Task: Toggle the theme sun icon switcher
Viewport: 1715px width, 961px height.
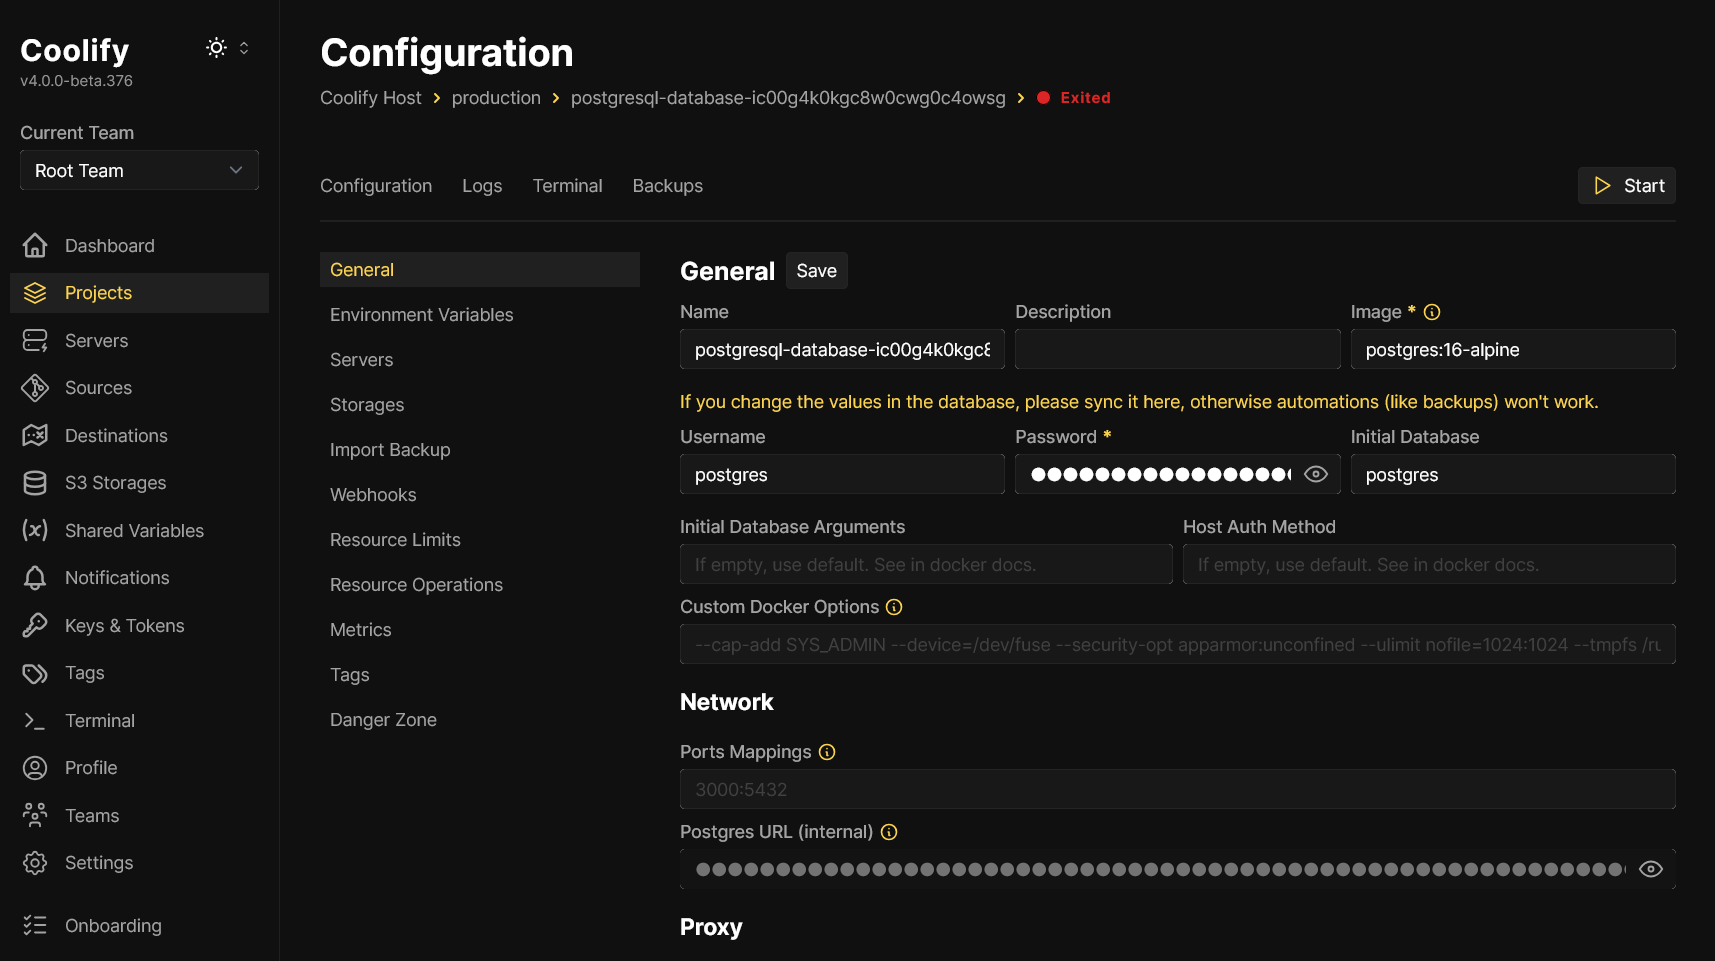Action: 216,48
